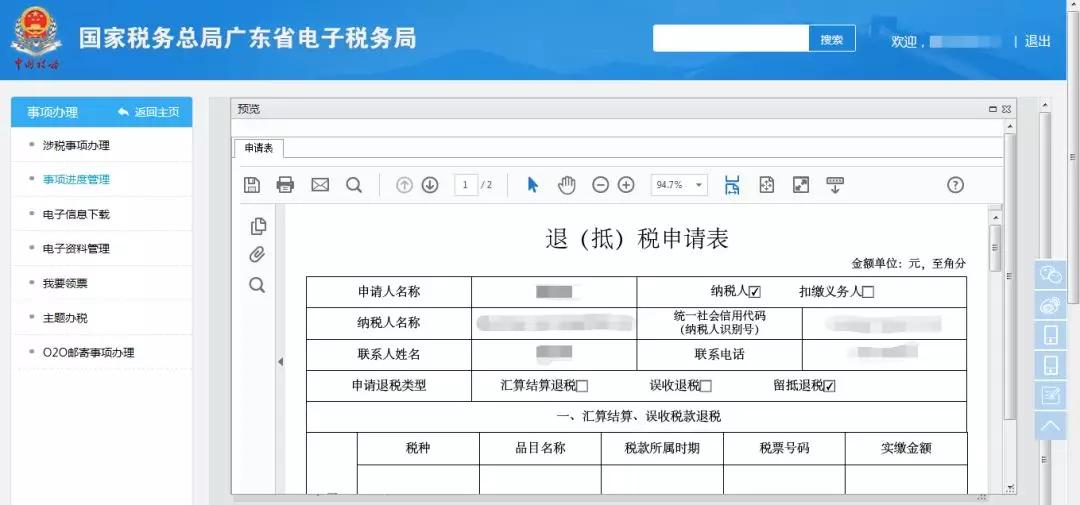Toggle read mode toolbar icon
Viewport: 1080px width, 505px height.
tap(835, 185)
